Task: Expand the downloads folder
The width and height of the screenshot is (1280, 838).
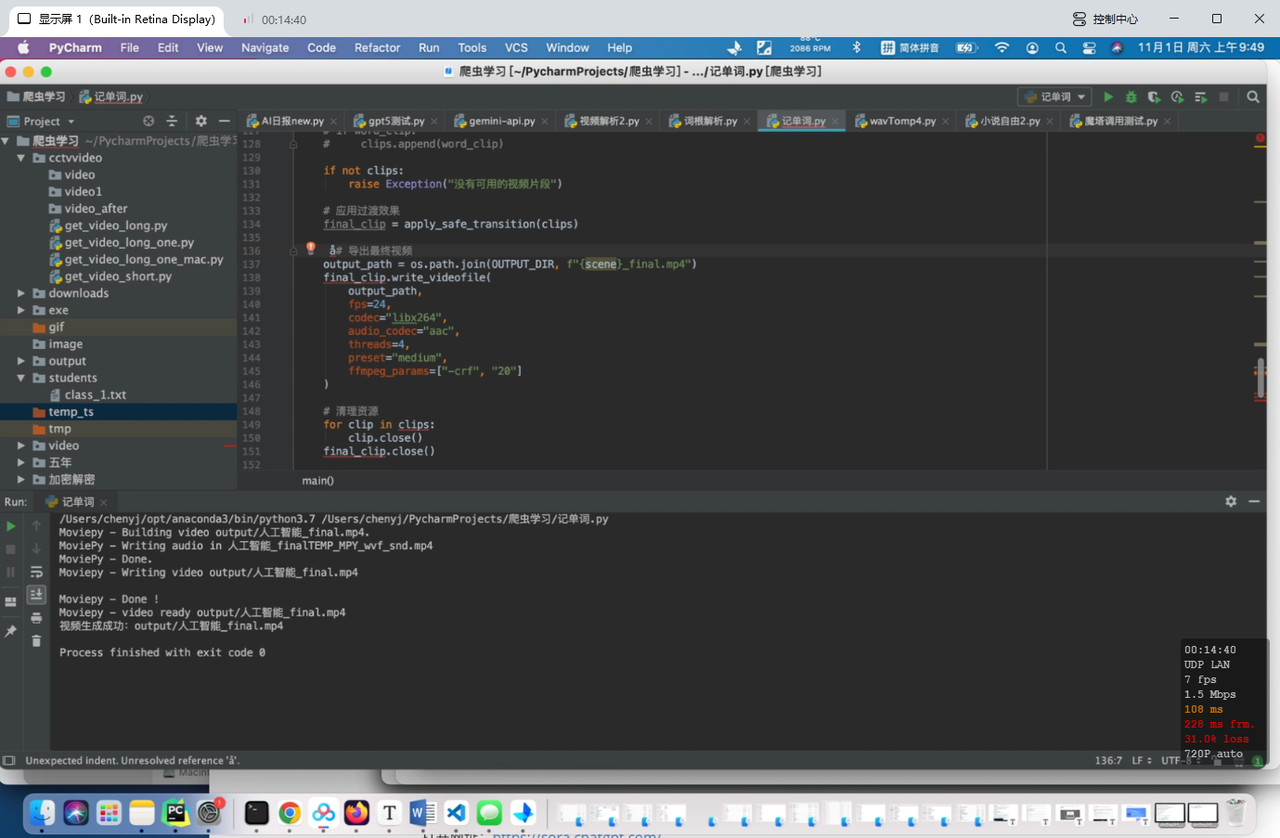Action: (21, 293)
